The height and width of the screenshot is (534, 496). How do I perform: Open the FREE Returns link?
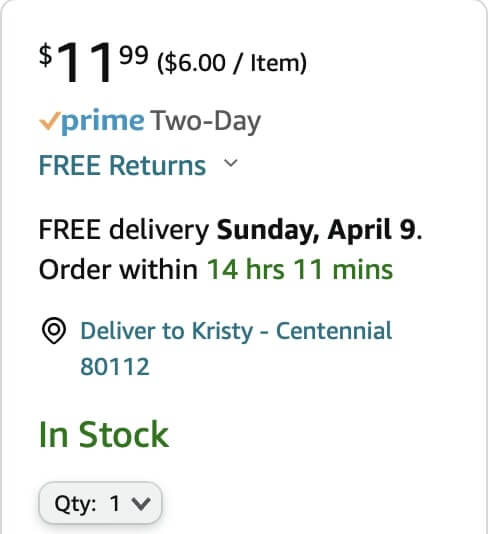pyautogui.click(x=123, y=166)
